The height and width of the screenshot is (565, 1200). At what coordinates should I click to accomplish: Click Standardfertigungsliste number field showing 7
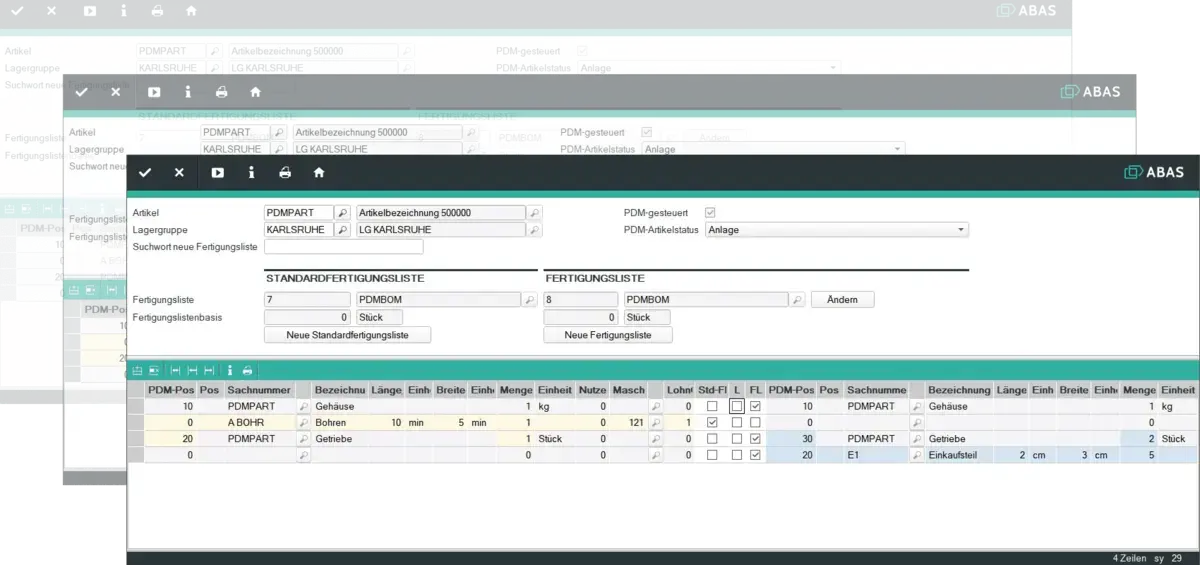306,299
